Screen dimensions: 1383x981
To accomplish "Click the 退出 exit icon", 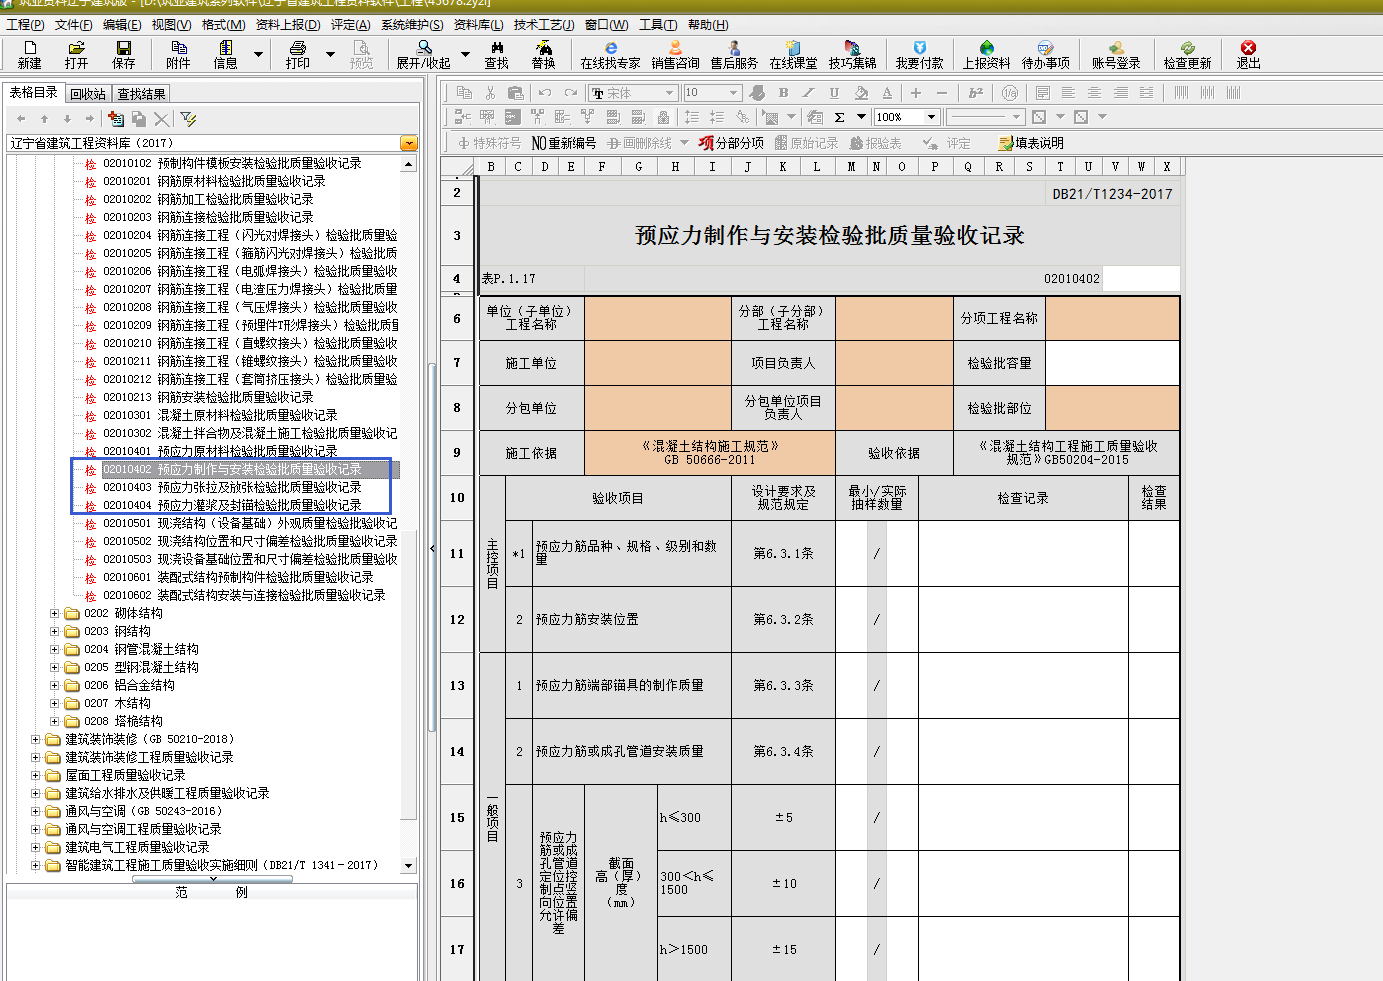I will (x=1248, y=54).
